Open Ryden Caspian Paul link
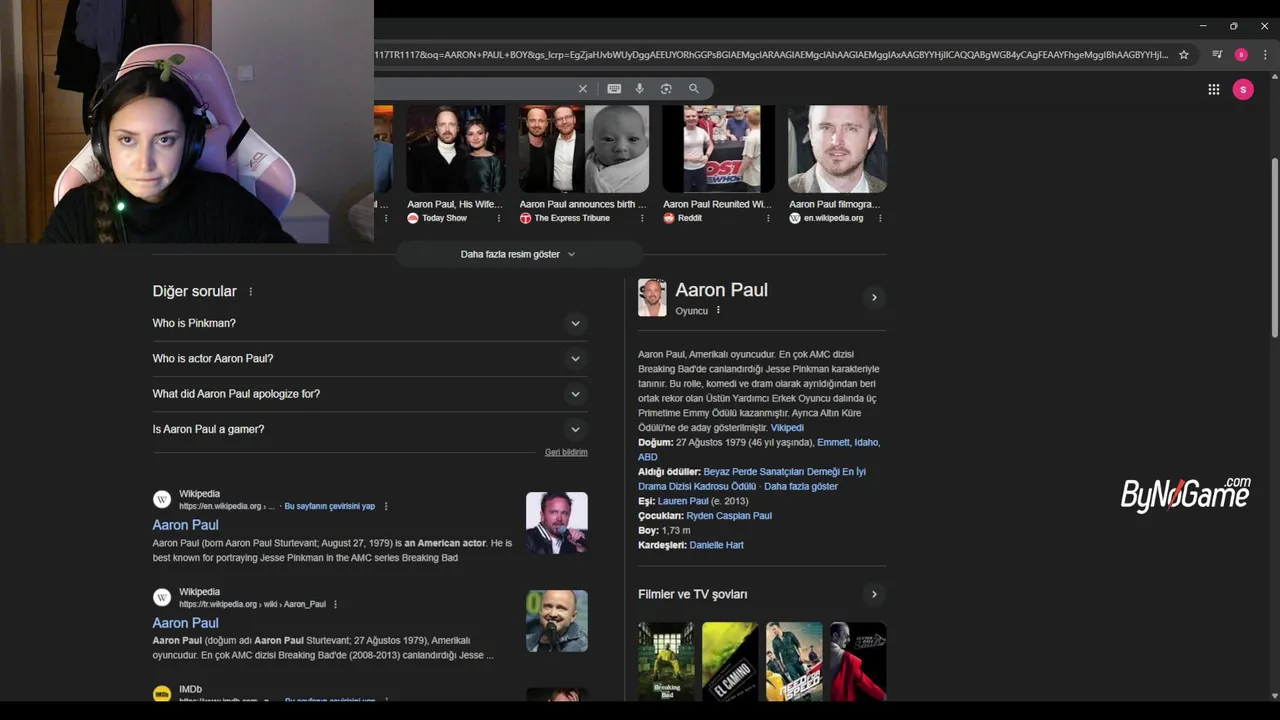The image size is (1280, 720). click(729, 516)
